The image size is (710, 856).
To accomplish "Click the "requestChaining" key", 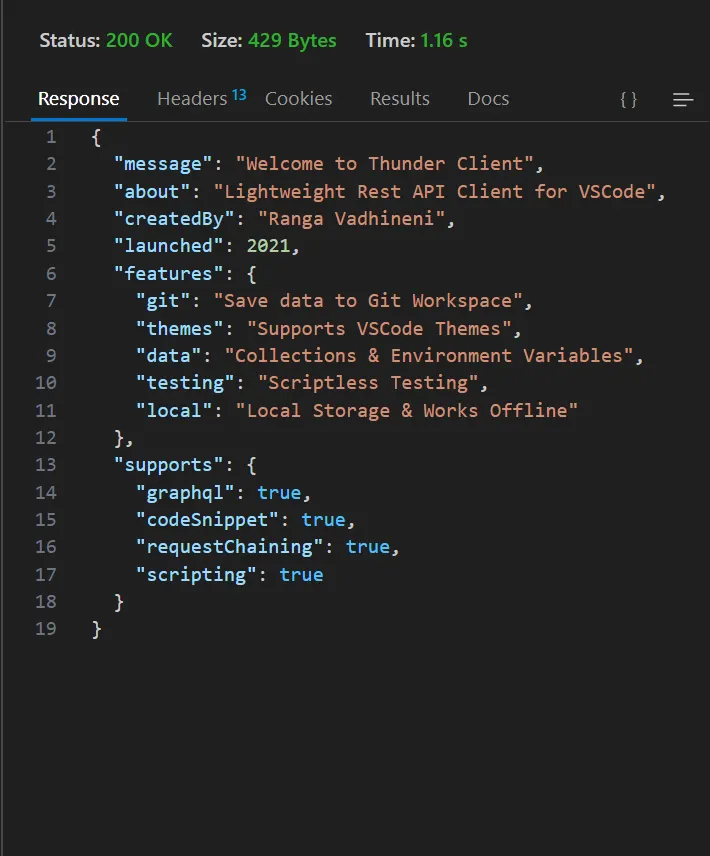I will click(229, 547).
